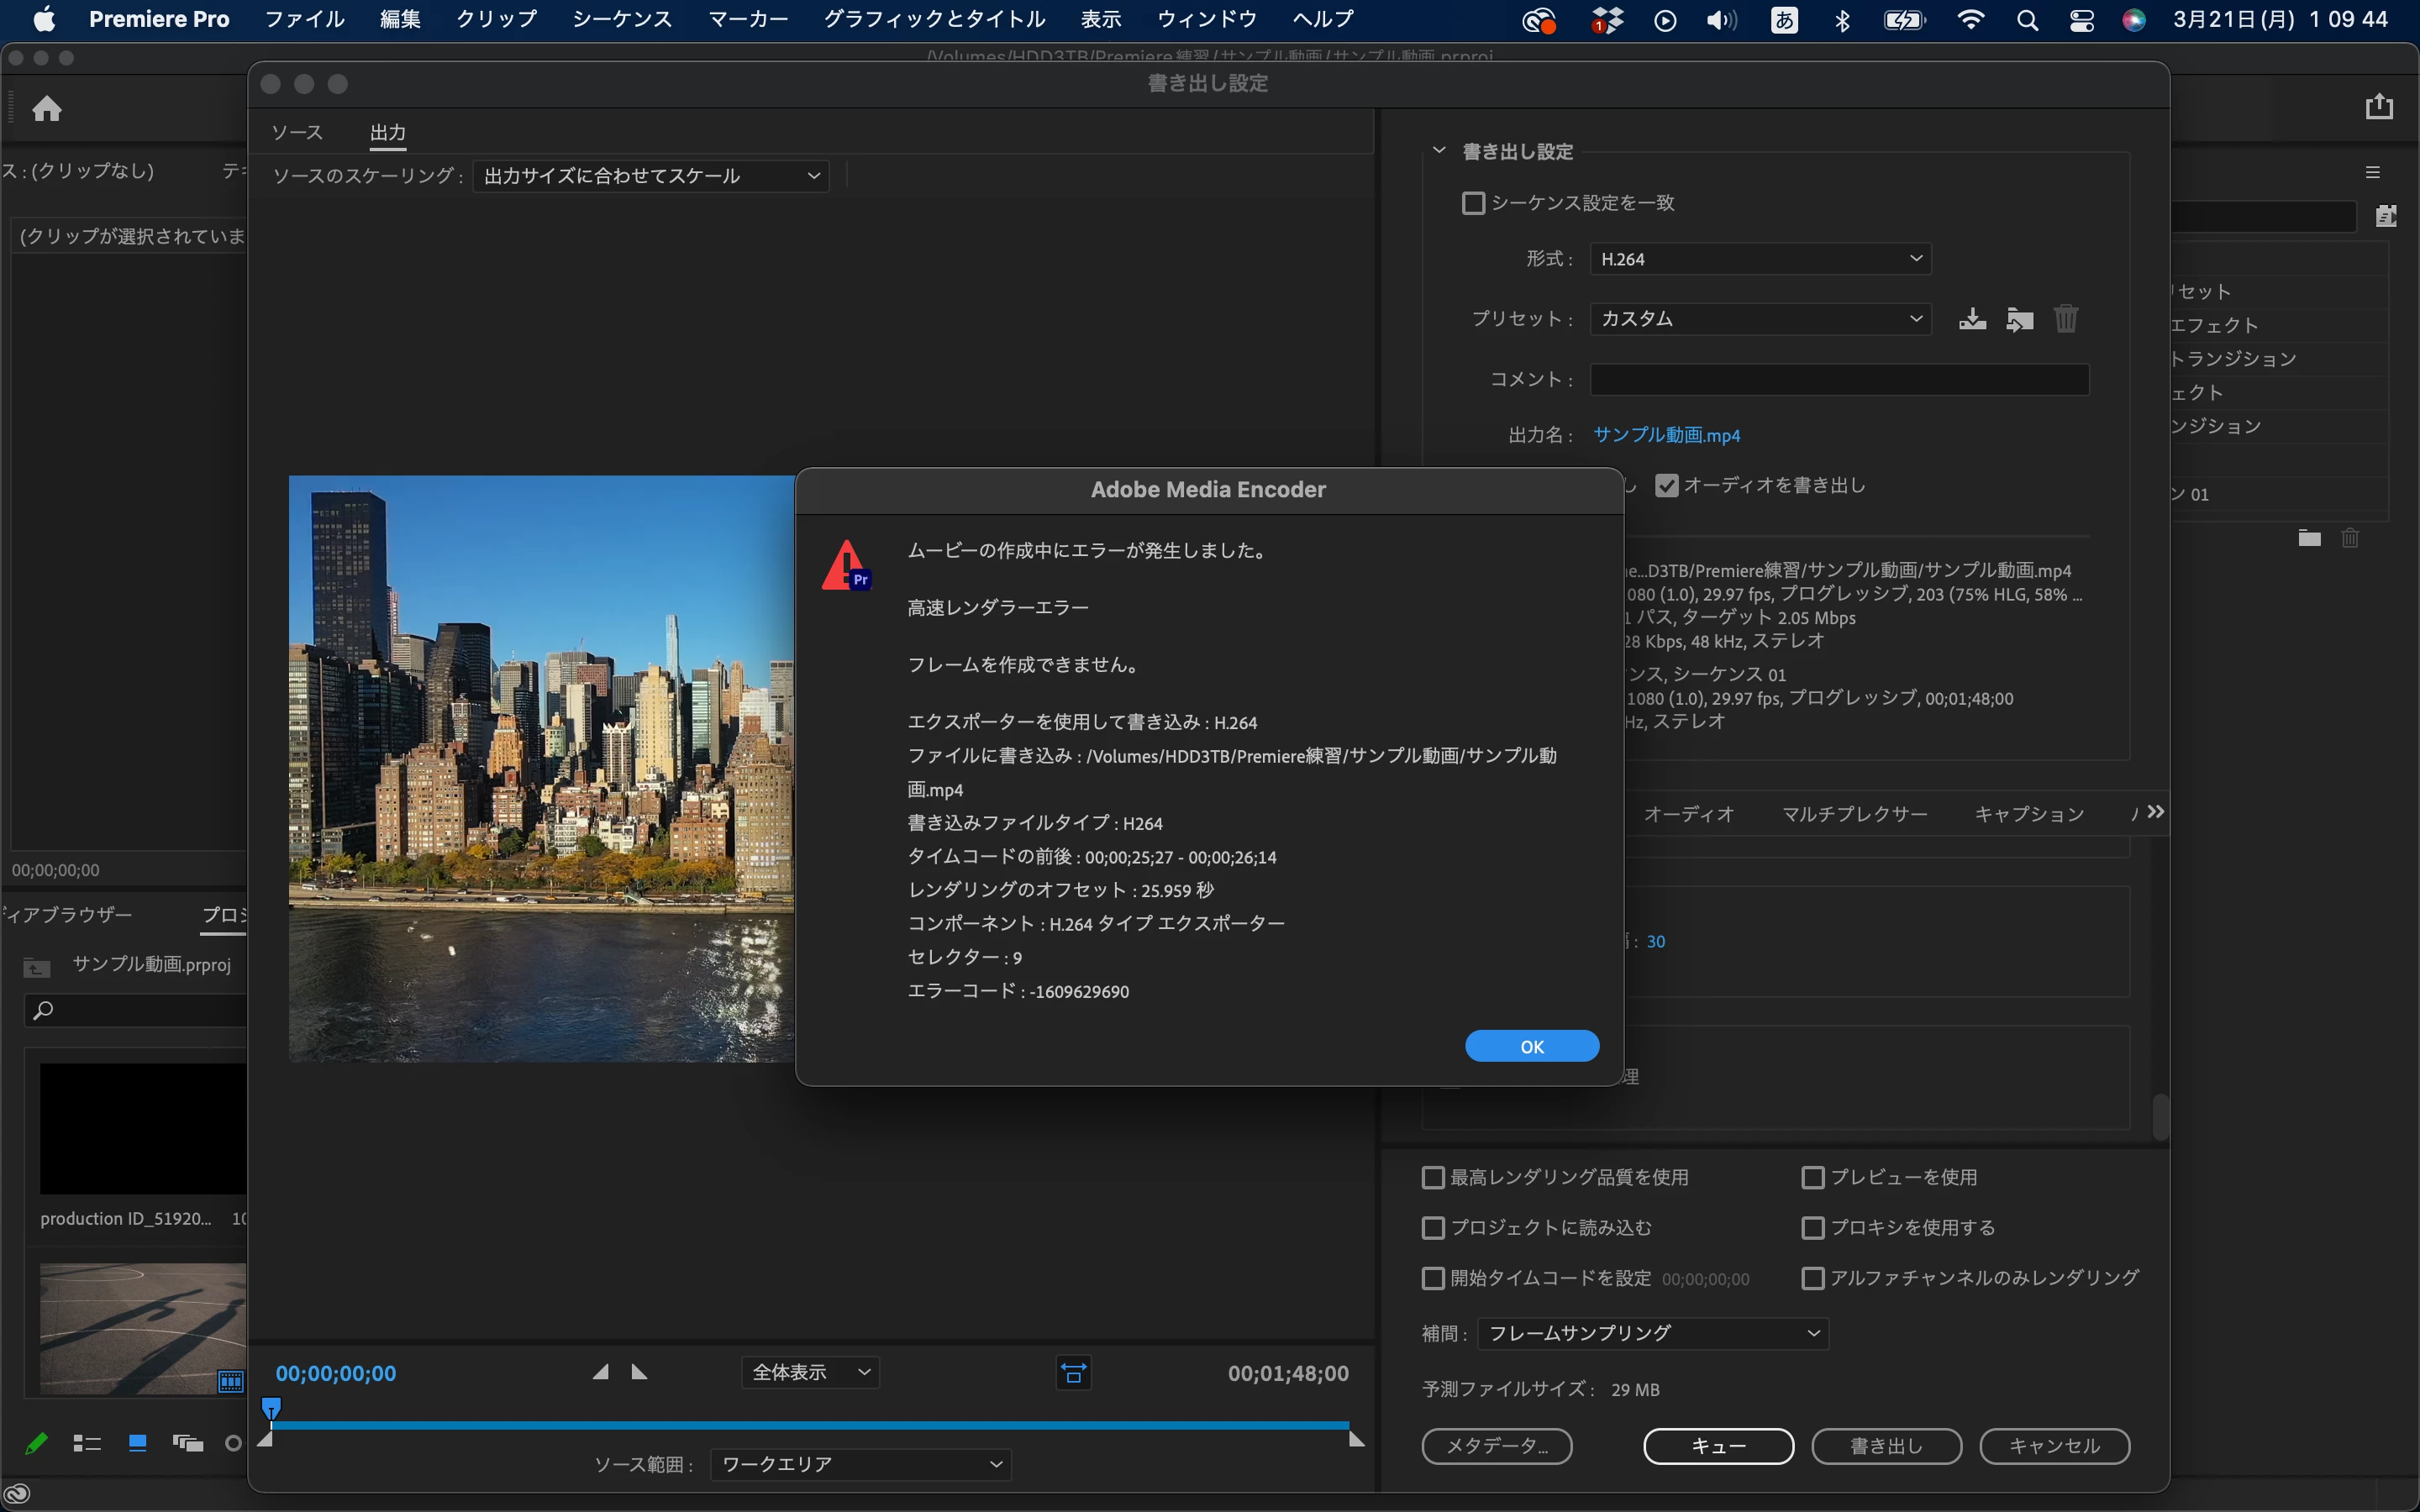Enable シーケンス設定を一致 checkbox
Viewport: 2420px width, 1512px height.
click(1473, 203)
